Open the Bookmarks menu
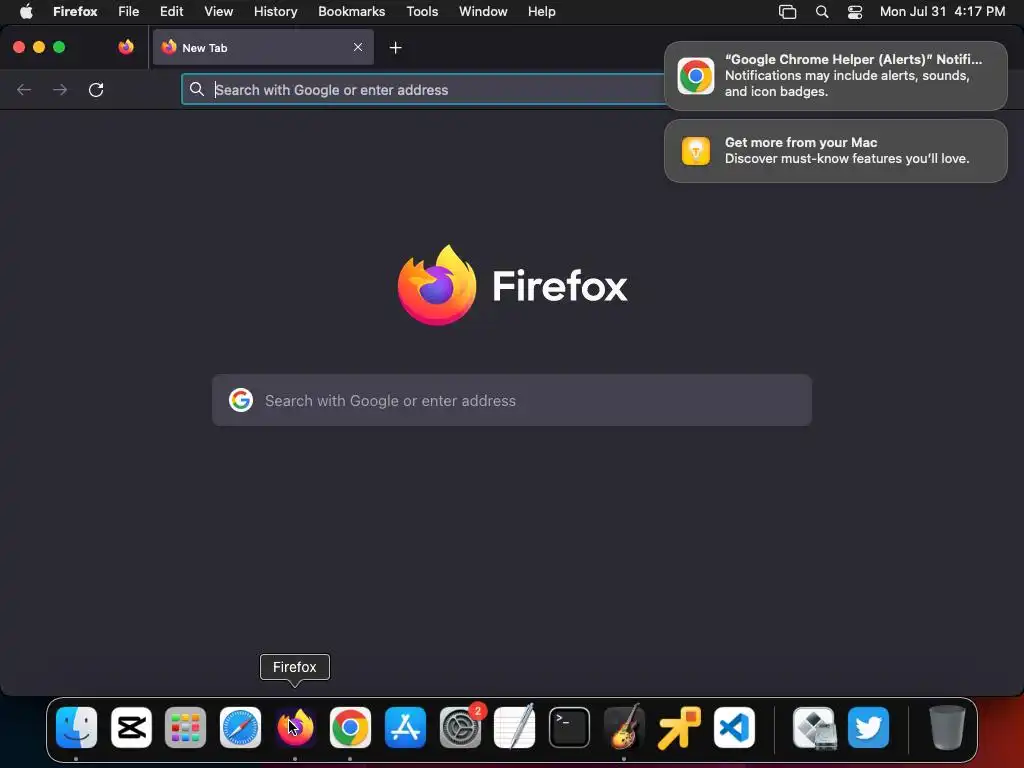 click(x=351, y=11)
